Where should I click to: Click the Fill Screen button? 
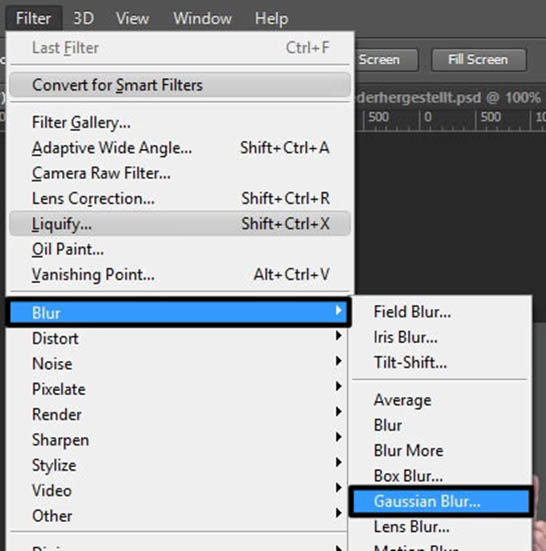[479, 60]
